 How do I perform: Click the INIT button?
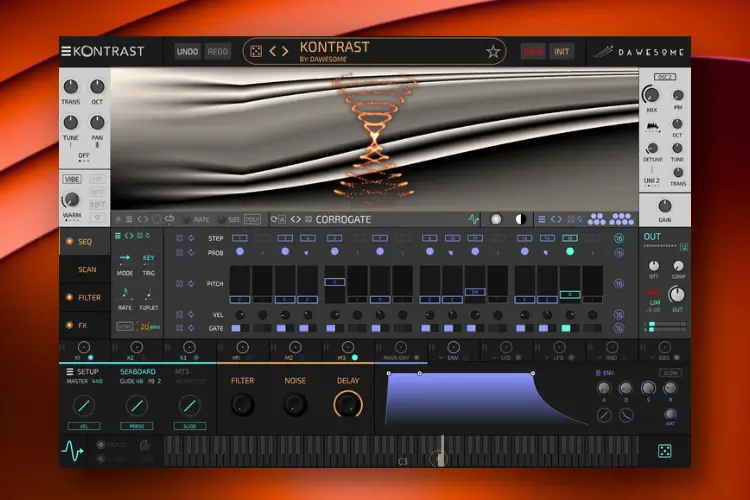click(562, 51)
